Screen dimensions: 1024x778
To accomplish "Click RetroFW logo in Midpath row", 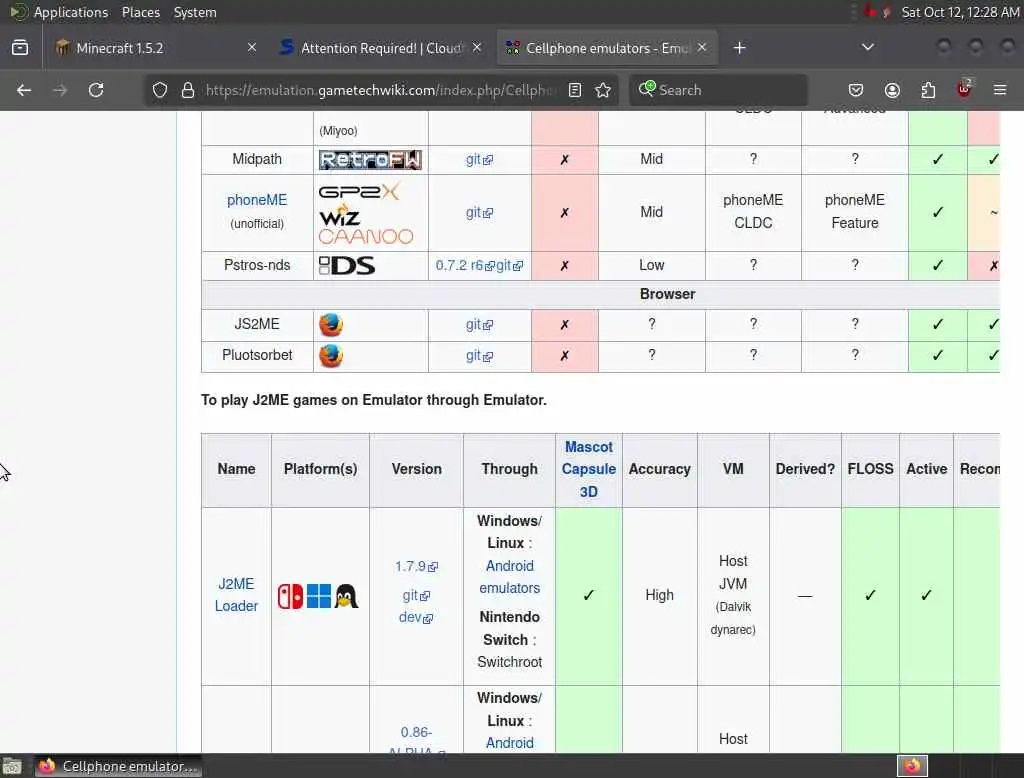I will pos(370,159).
